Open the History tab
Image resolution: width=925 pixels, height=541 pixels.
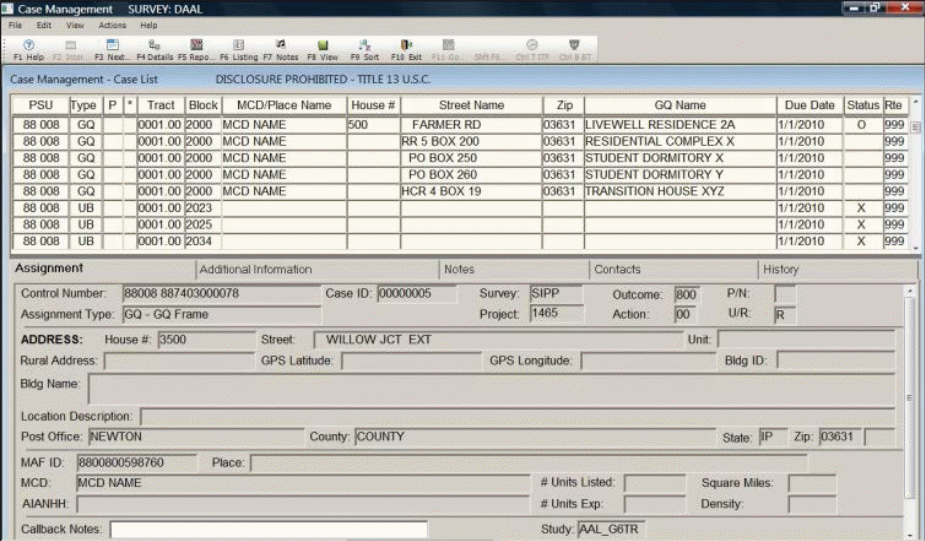781,270
